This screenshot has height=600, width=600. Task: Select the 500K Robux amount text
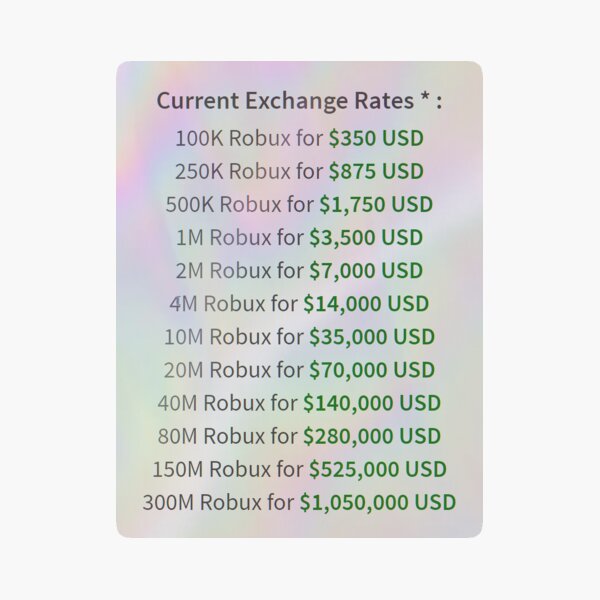tap(224, 204)
